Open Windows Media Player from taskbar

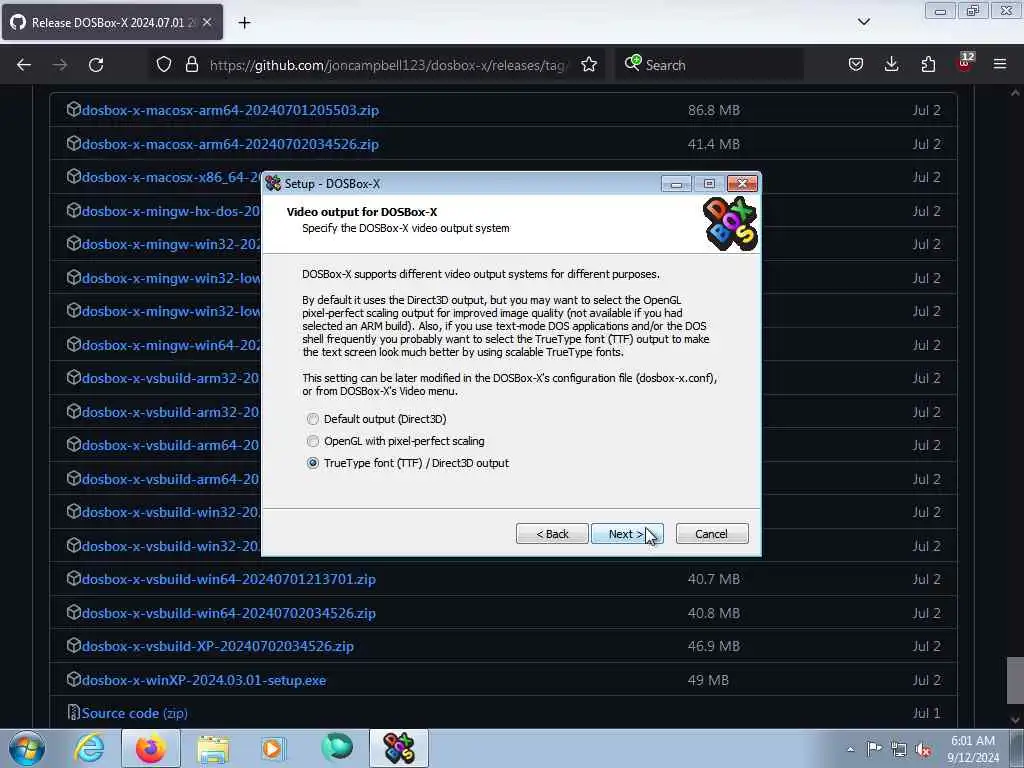point(274,748)
